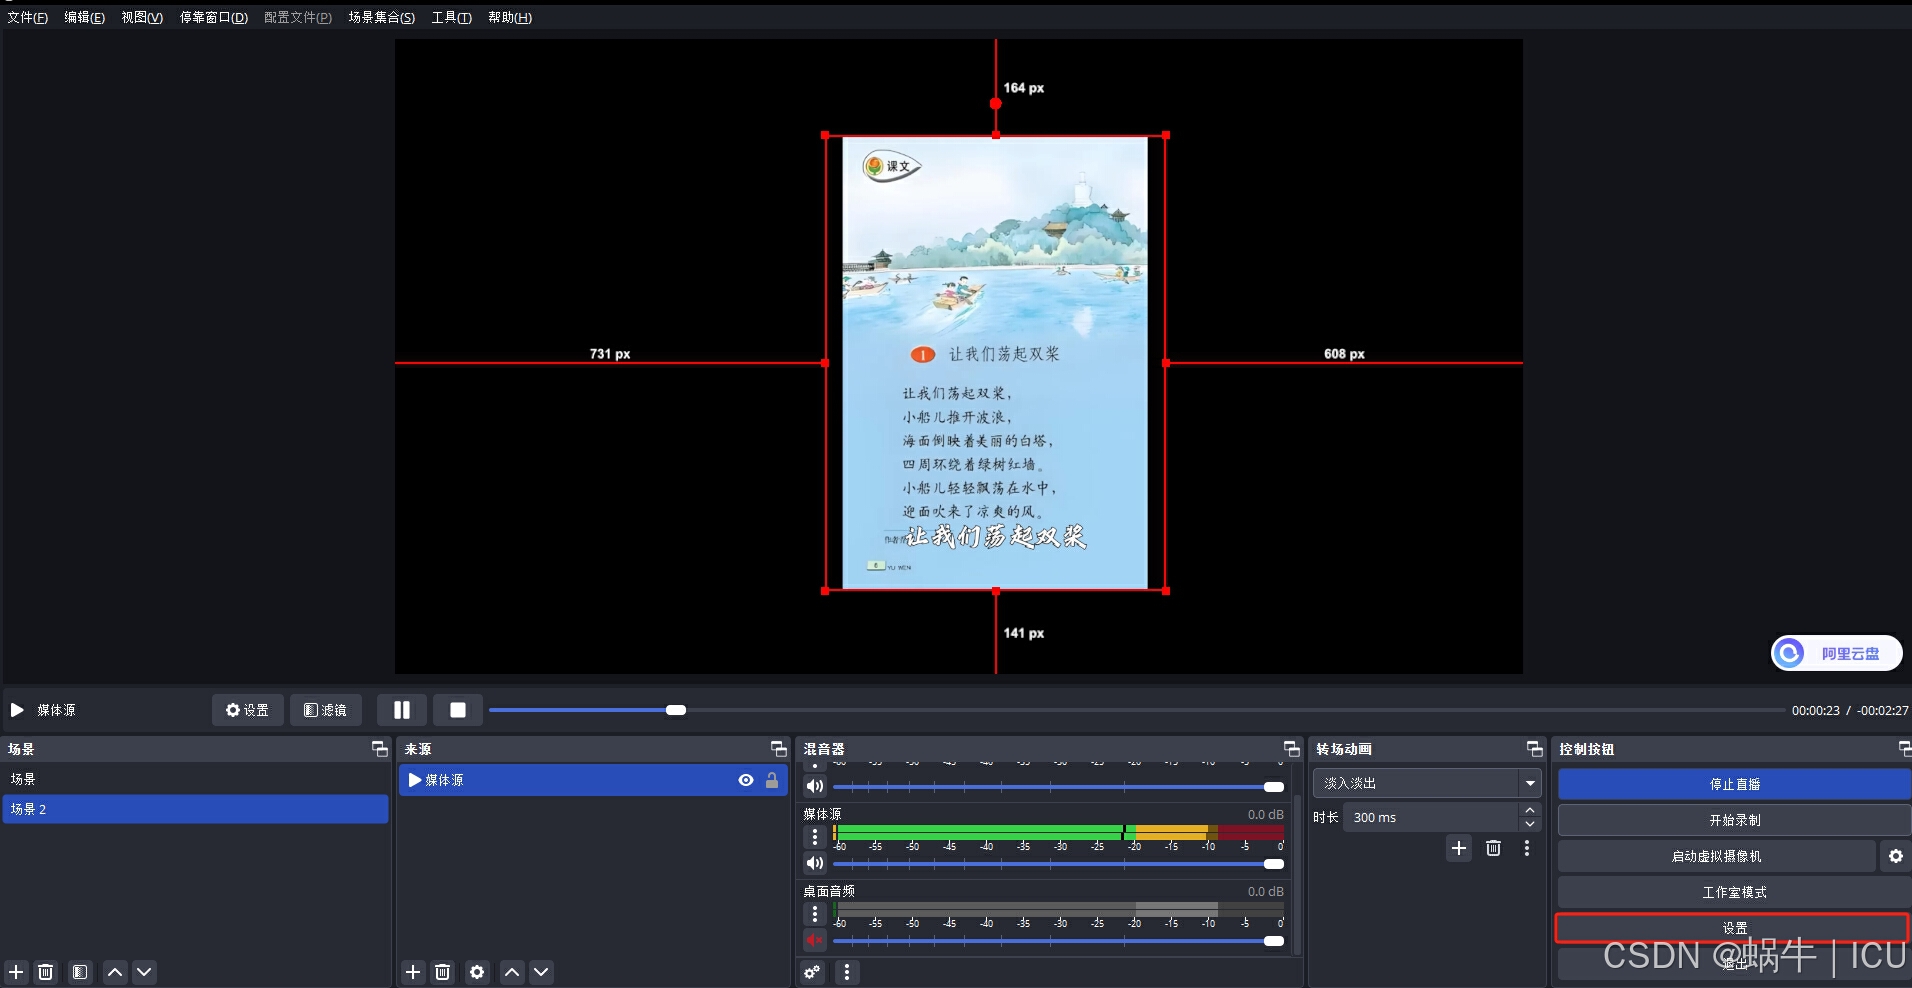
Task: Open the 媒体源 mixer kebab menu
Action: (815, 837)
